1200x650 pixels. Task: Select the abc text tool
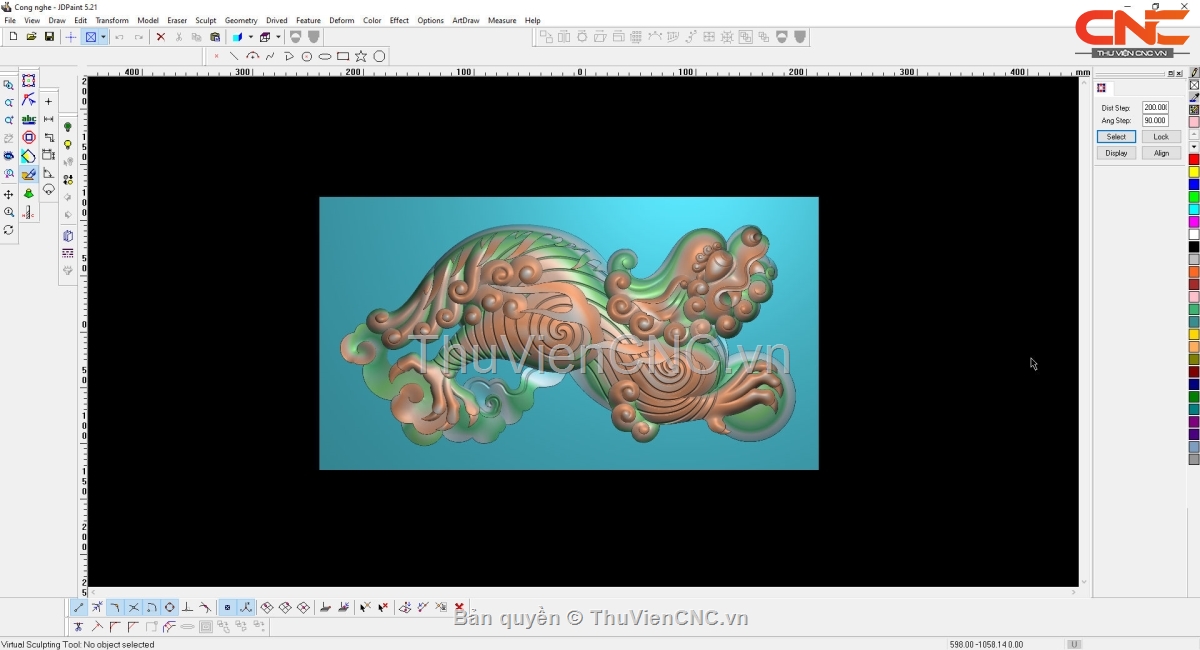(29, 119)
